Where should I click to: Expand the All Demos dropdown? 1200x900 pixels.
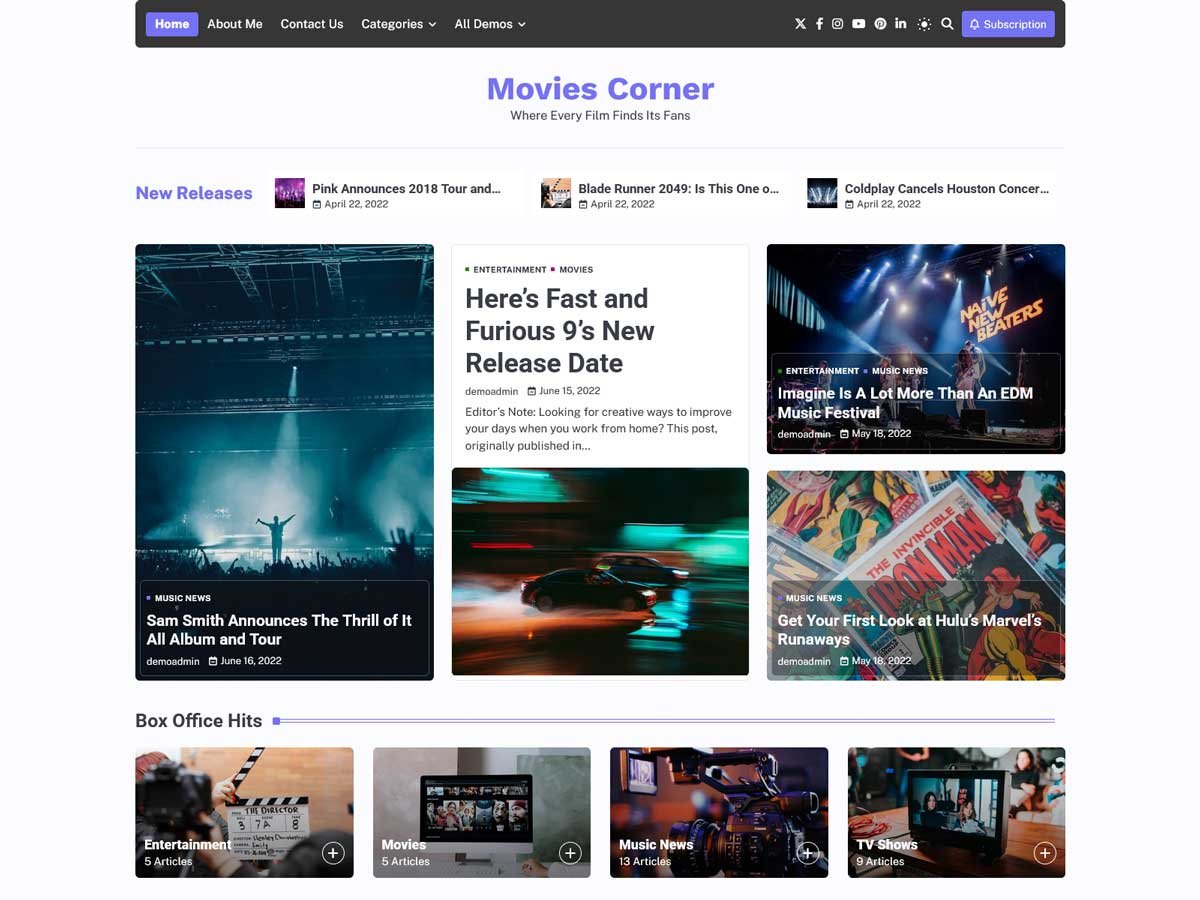(489, 24)
